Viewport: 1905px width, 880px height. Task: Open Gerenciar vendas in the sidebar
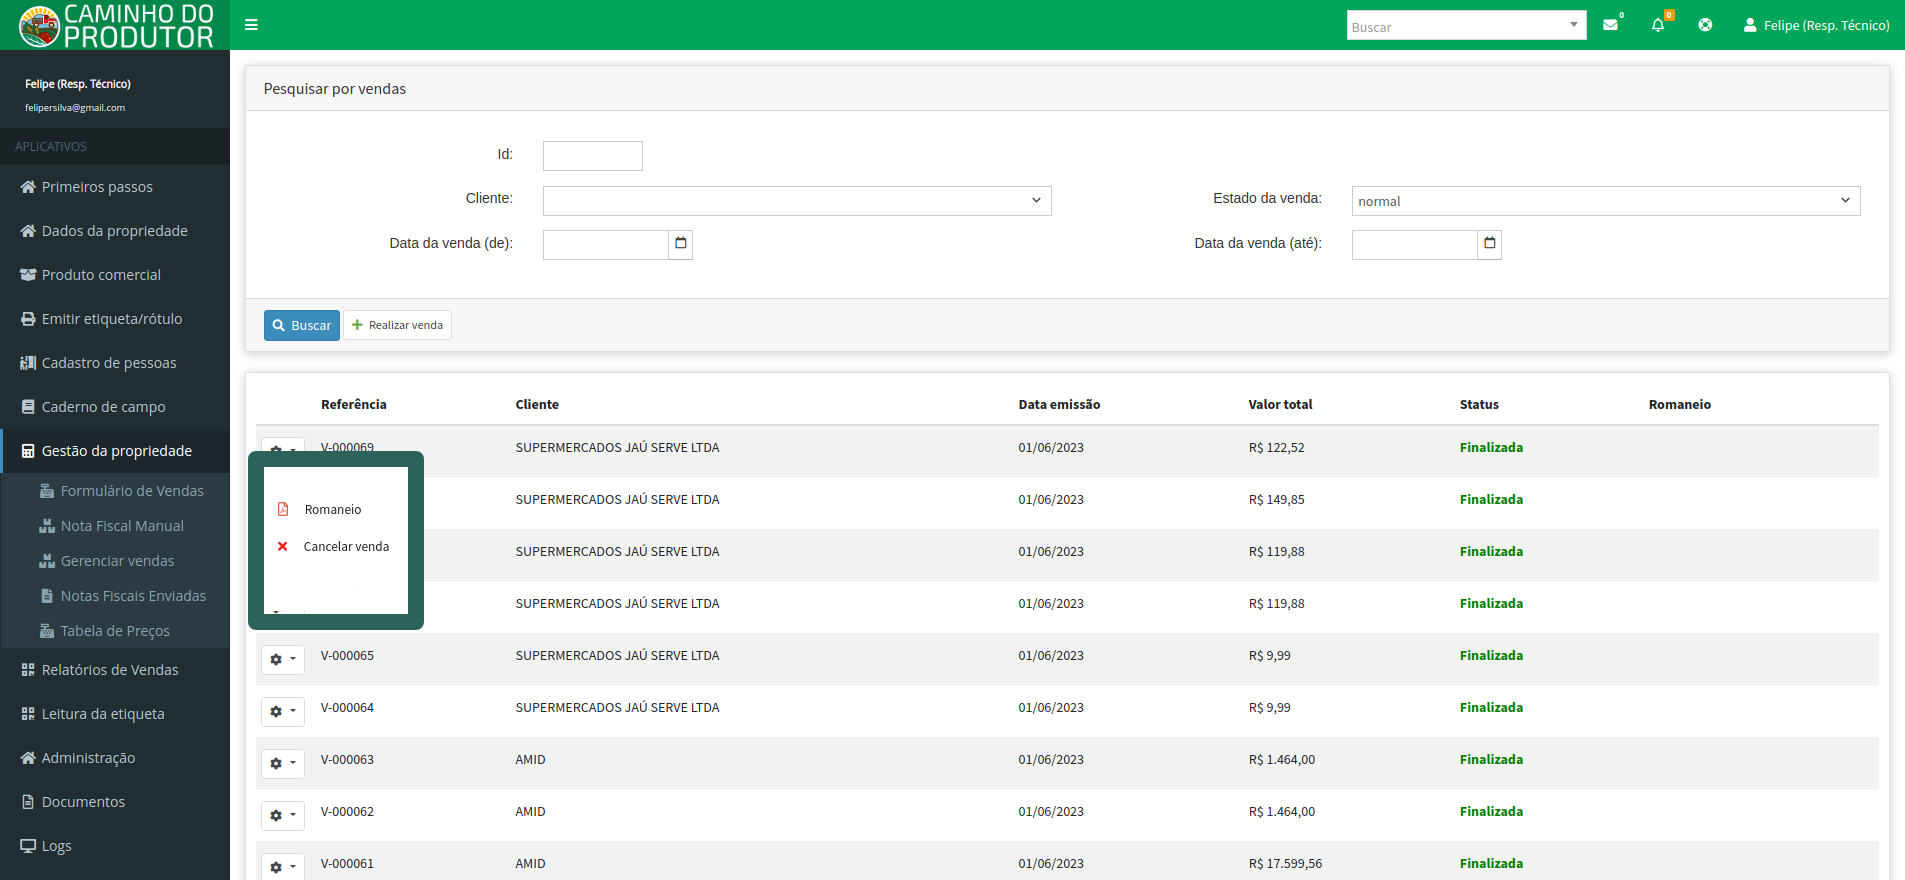[117, 561]
